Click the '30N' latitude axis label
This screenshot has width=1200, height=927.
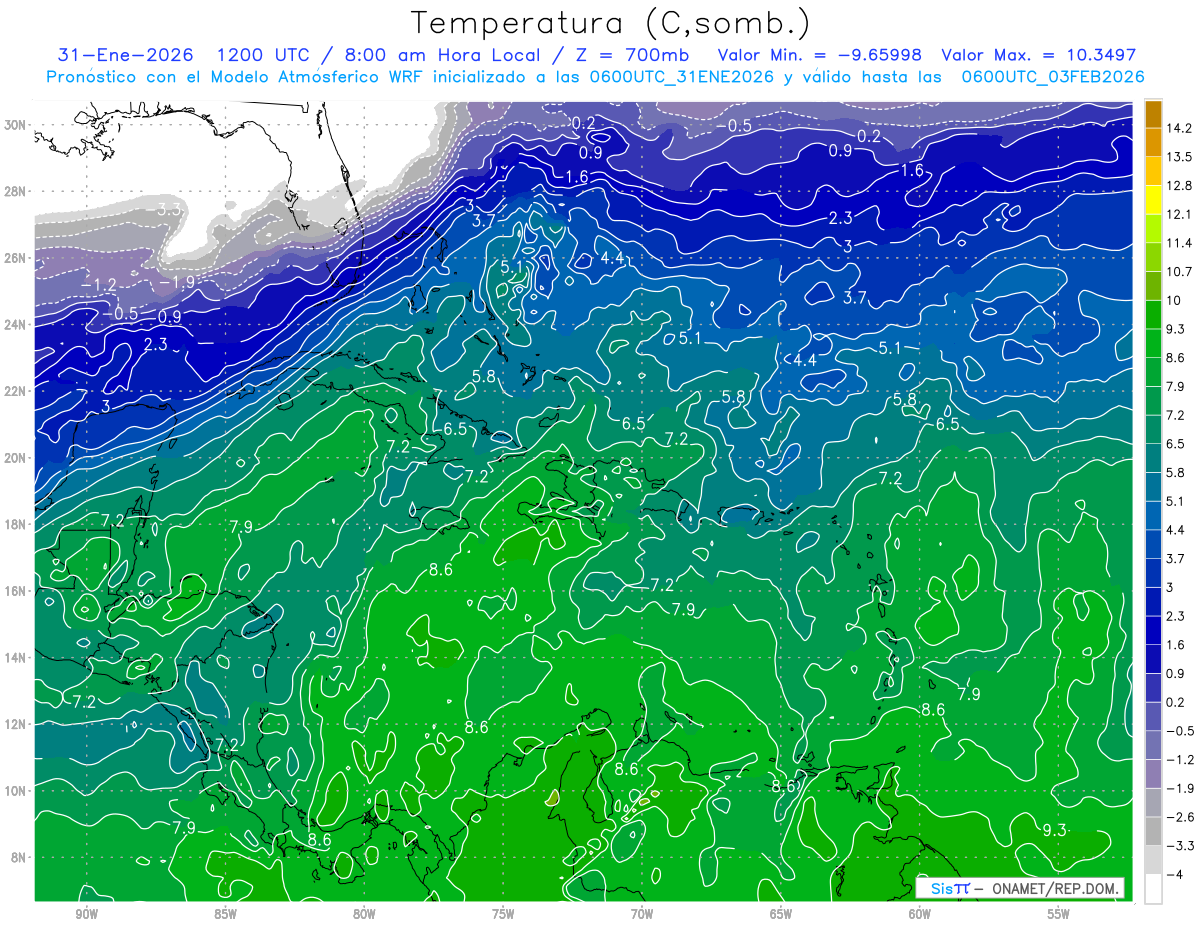pyautogui.click(x=16, y=125)
